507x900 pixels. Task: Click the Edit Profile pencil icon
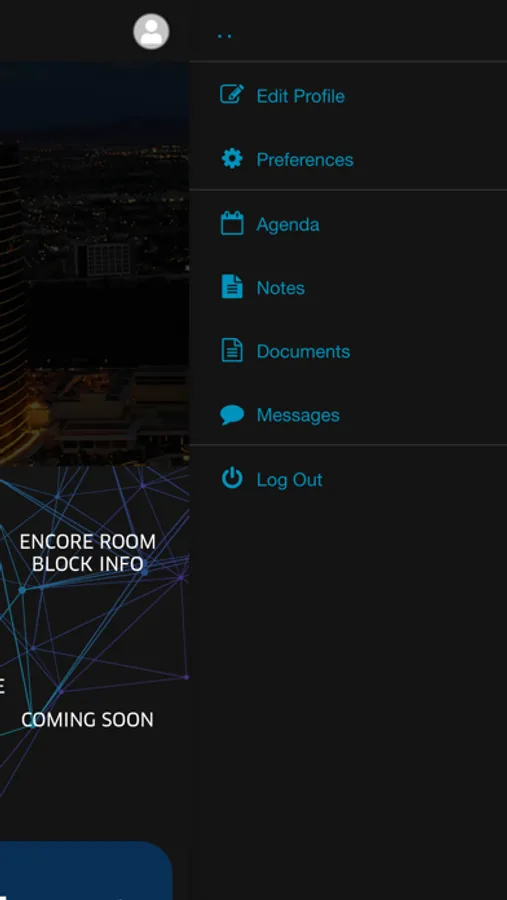pyautogui.click(x=232, y=94)
